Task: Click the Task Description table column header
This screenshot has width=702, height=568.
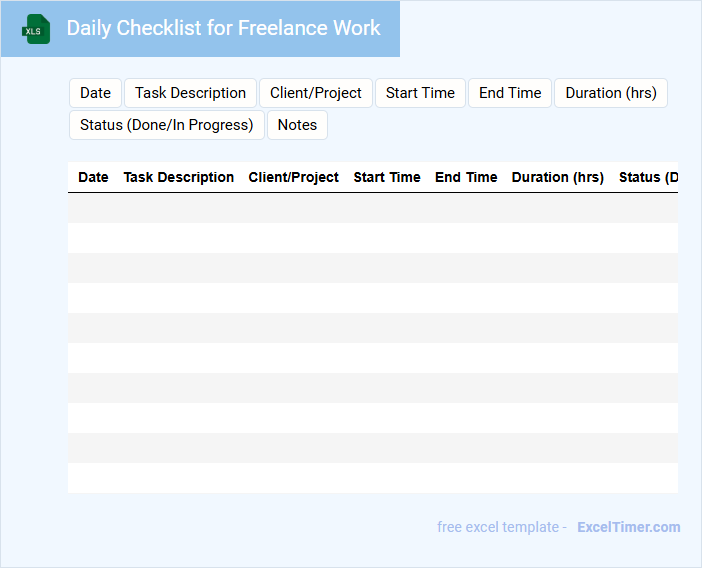Action: tap(179, 177)
